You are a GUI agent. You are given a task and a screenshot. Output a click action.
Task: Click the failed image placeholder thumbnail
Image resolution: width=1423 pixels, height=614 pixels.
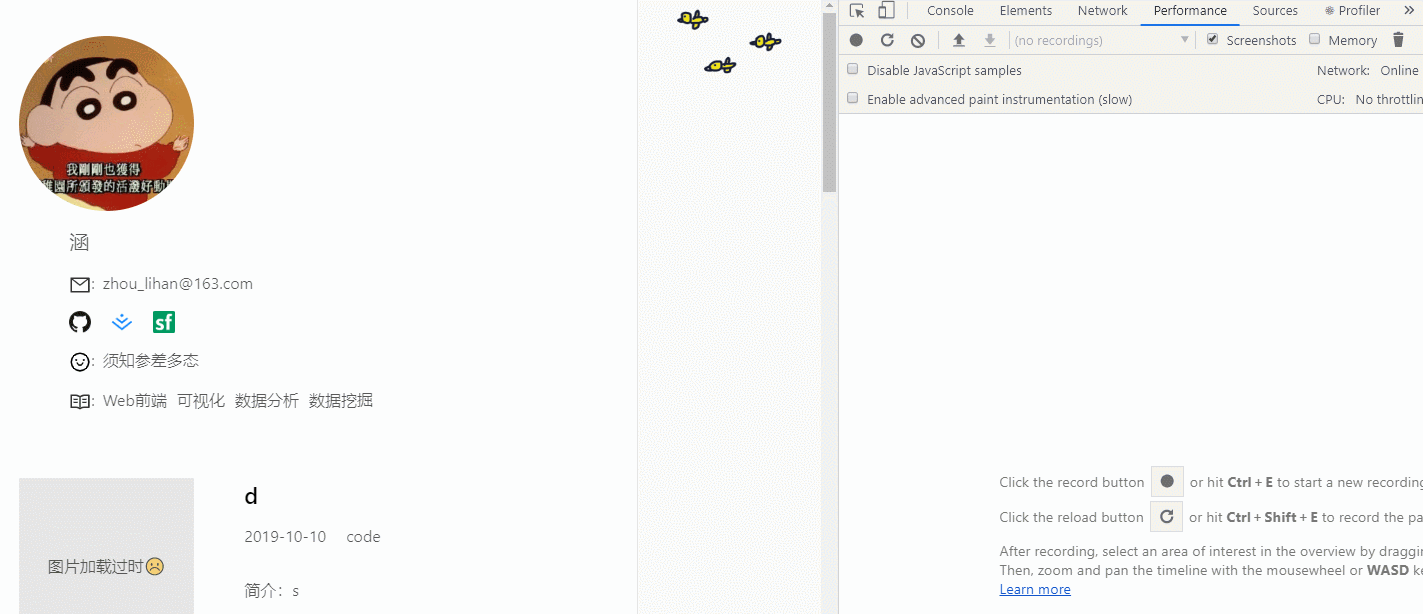click(x=106, y=546)
